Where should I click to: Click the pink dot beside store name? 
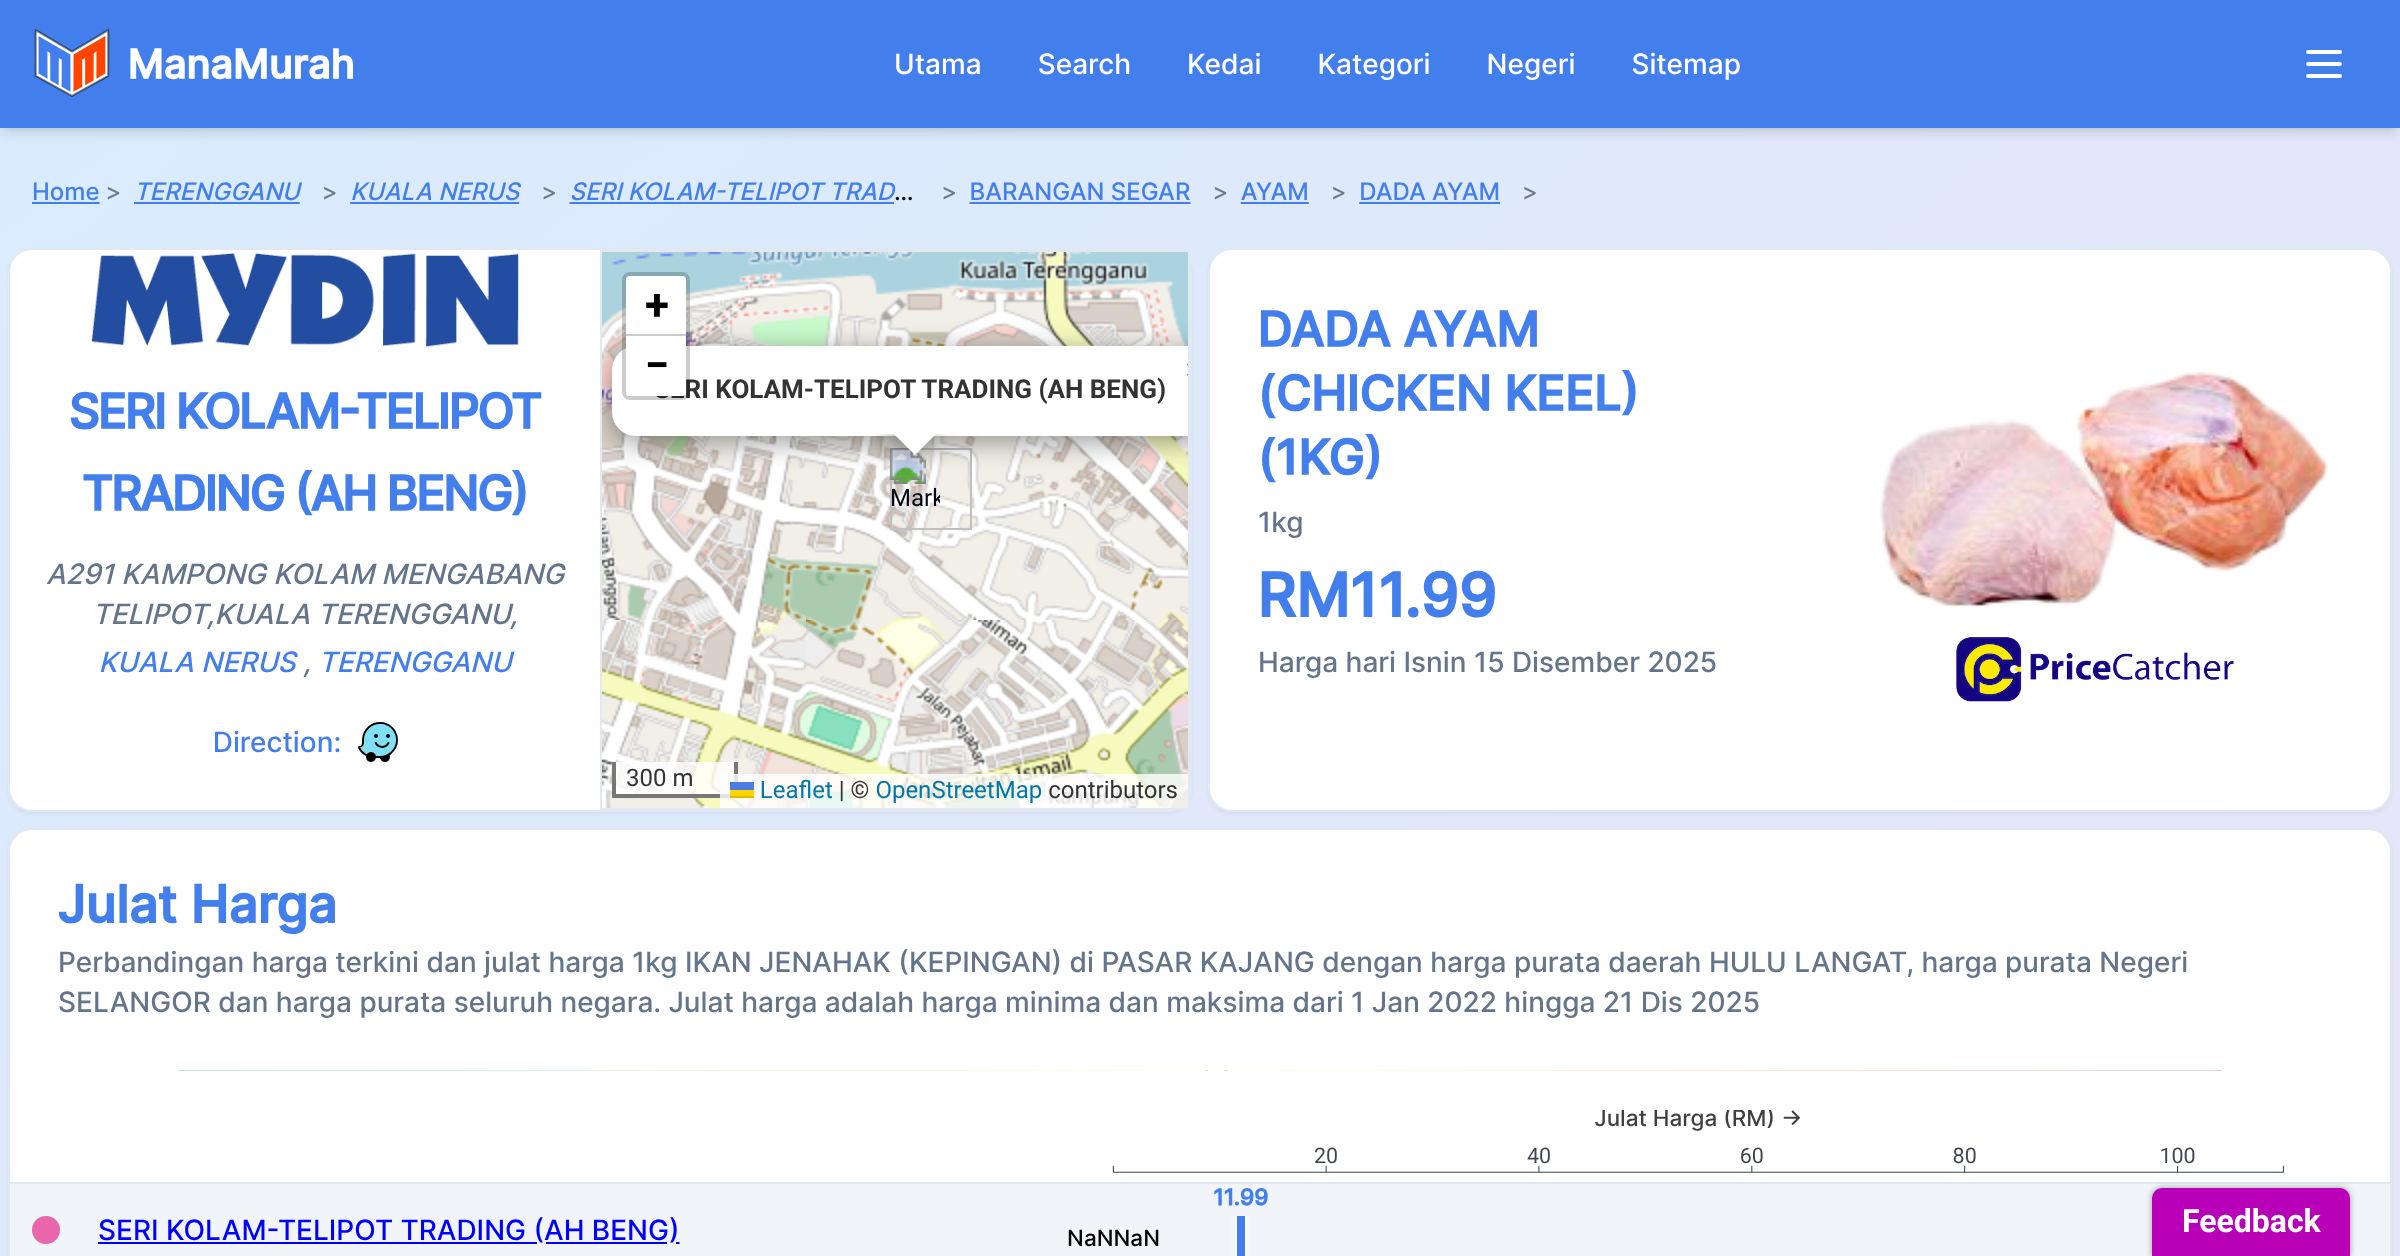(x=46, y=1229)
